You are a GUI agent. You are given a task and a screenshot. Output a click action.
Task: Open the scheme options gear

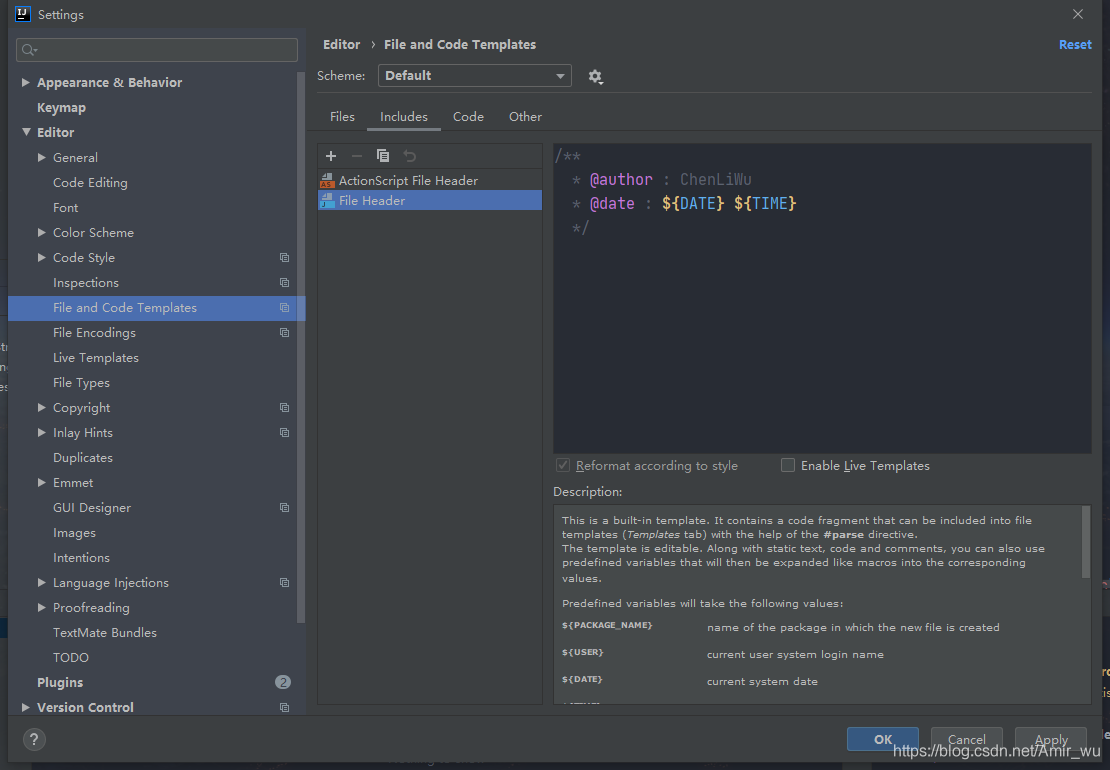(x=595, y=76)
